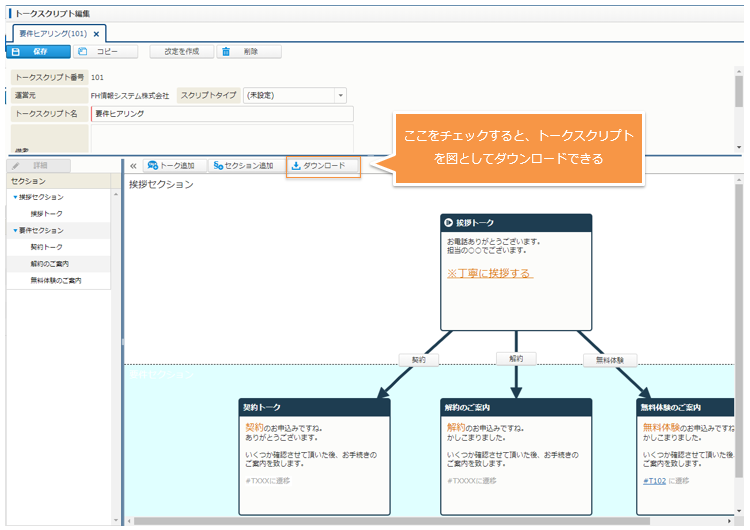Click the トークスクリプト名 text field

(220, 114)
